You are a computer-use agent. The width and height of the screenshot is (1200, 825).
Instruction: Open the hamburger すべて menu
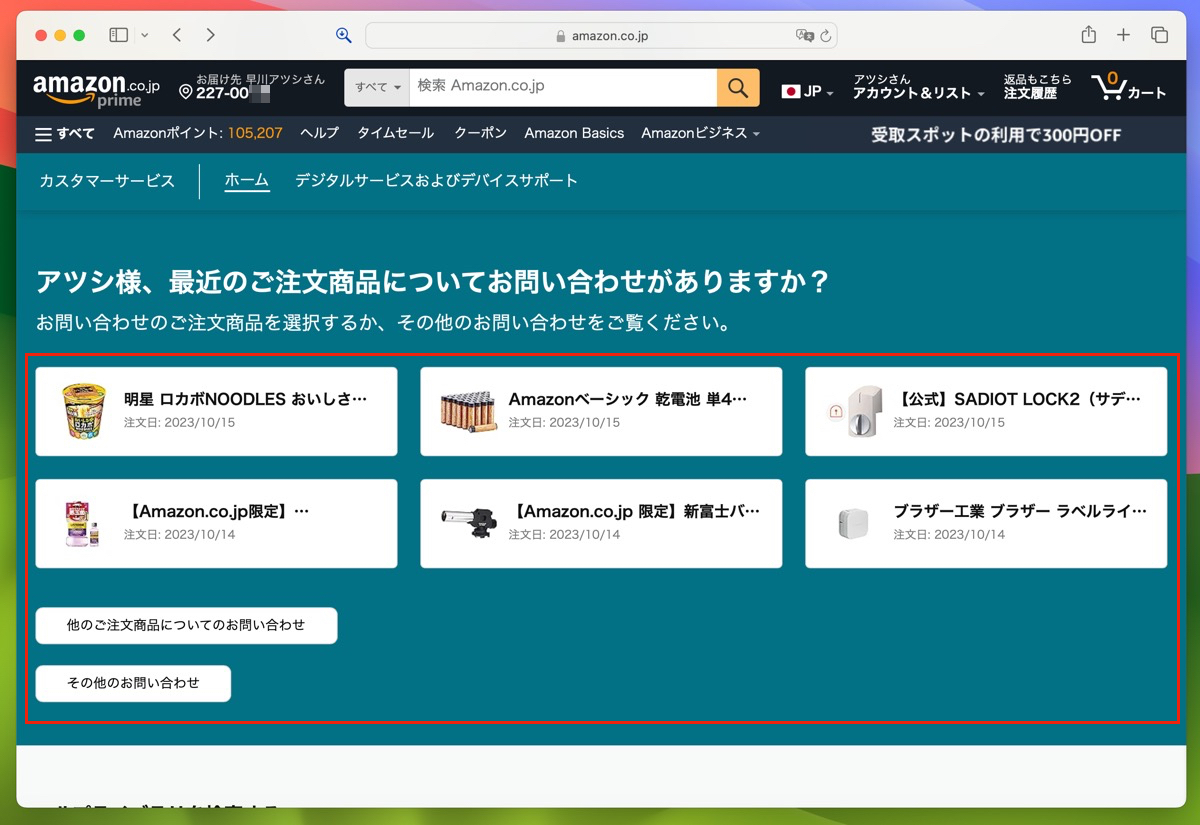(x=64, y=134)
